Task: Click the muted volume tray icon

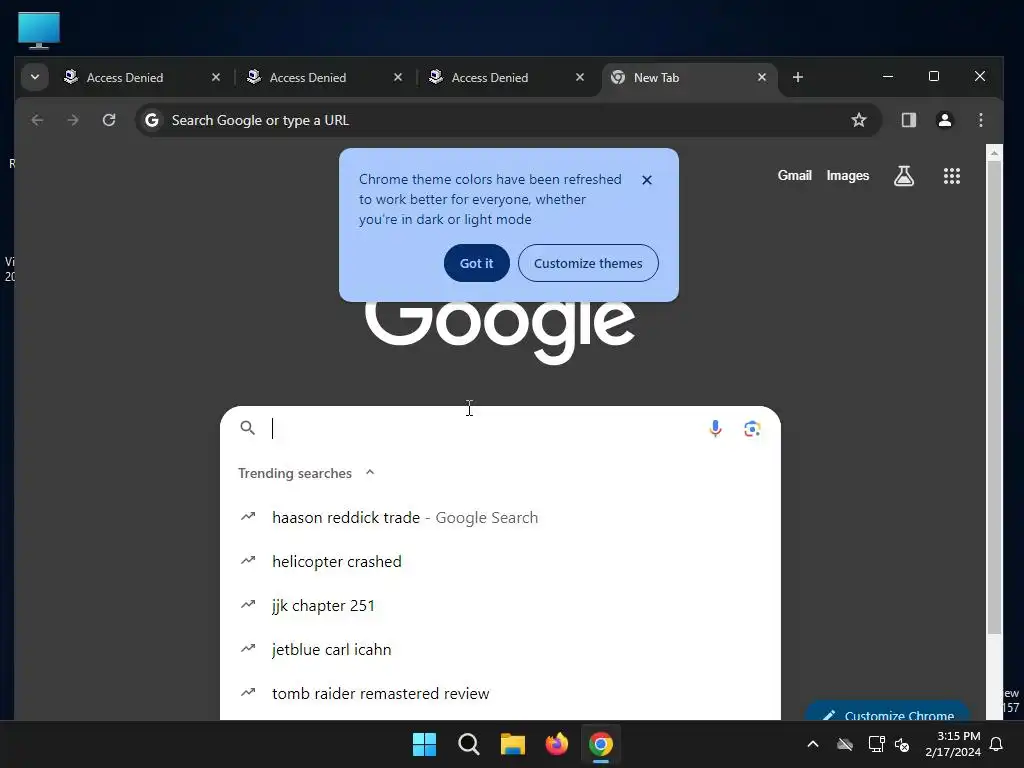Action: (x=903, y=744)
